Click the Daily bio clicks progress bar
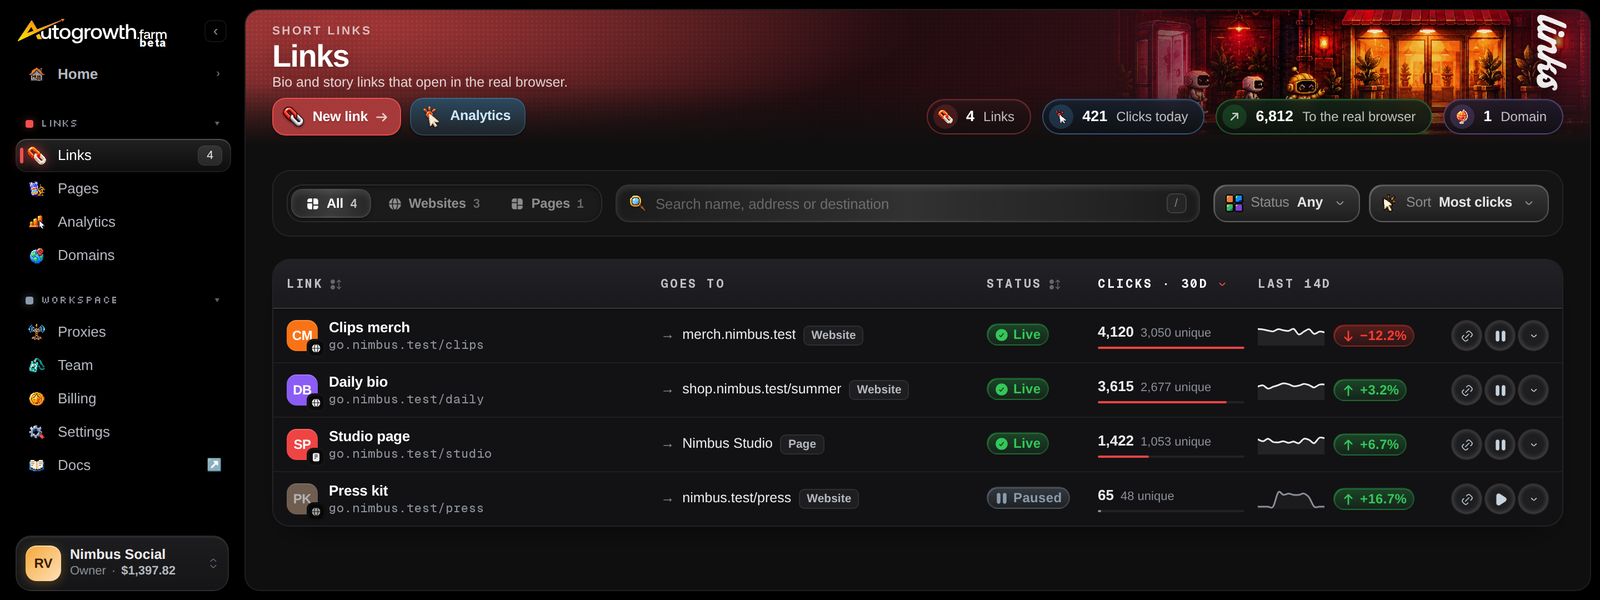Screen dimensions: 1600x600 1170,402
